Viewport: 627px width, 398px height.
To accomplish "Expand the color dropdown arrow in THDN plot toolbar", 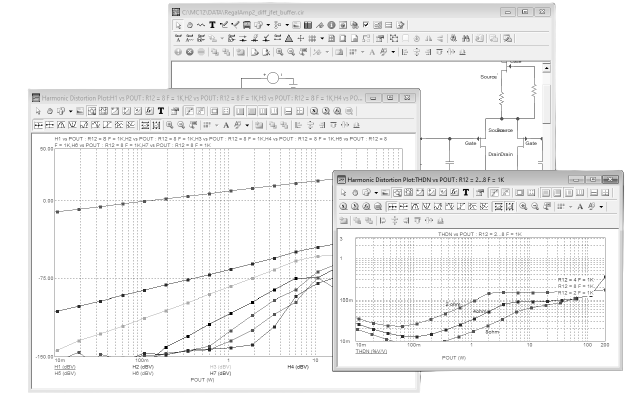I will (601, 206).
